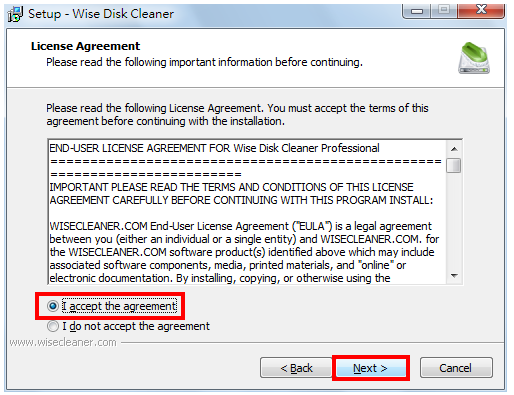Click the www.wisecleaner.com text
Viewport: 514px width, 395px height.
(63, 342)
